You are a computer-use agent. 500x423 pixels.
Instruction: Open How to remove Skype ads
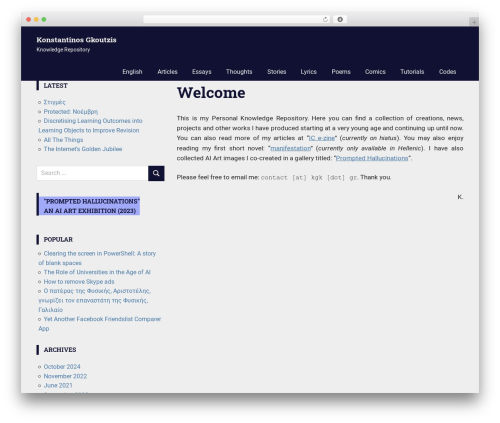click(x=79, y=282)
